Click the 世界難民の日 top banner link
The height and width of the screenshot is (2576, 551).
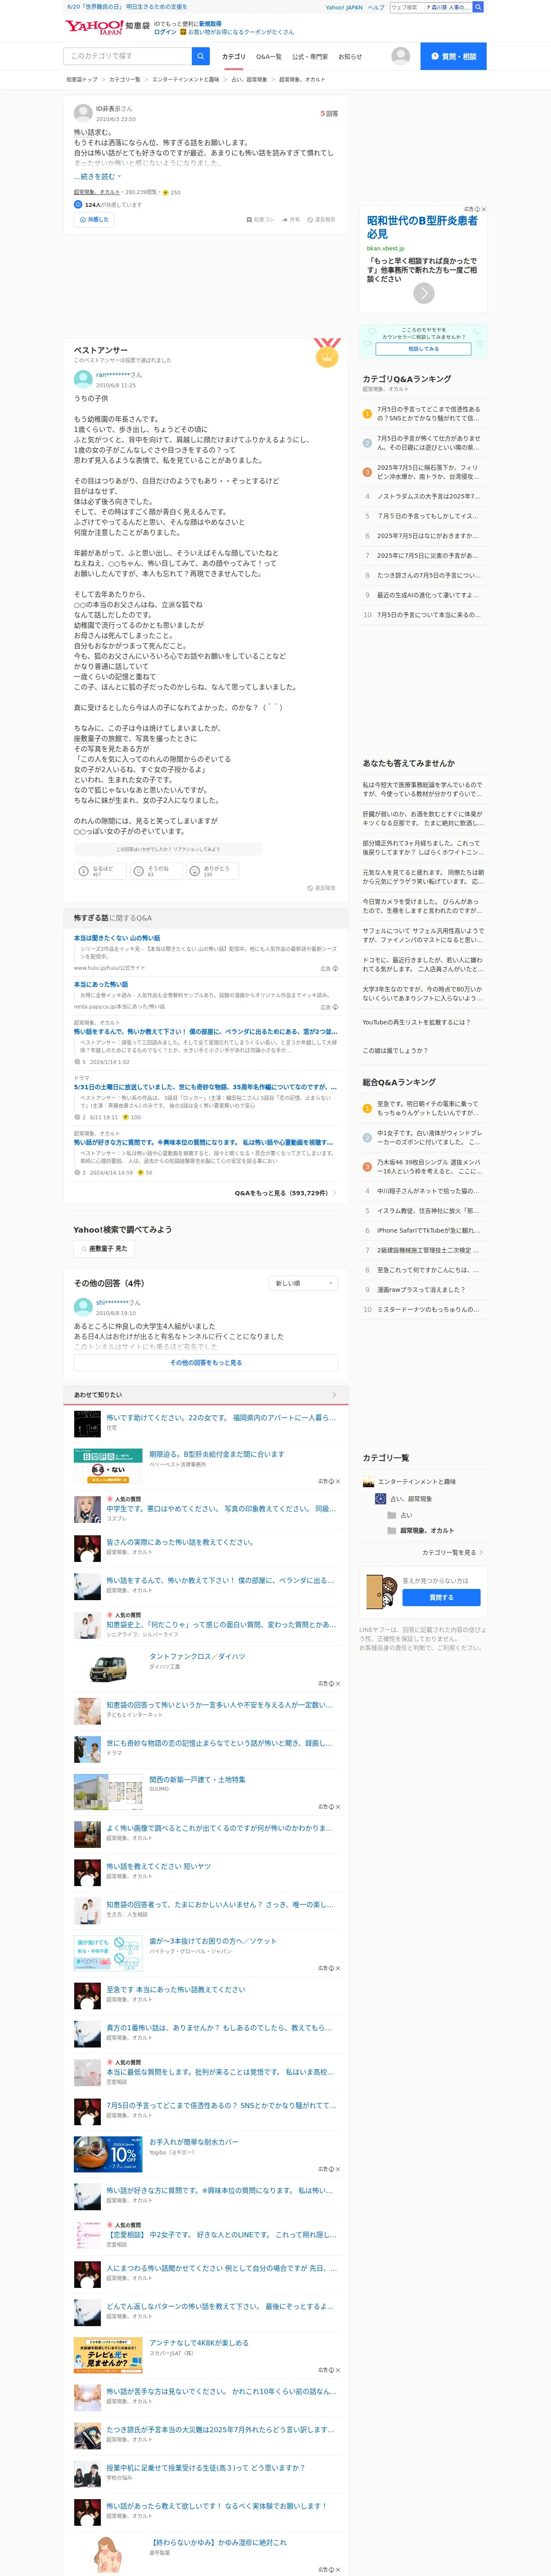127,7
